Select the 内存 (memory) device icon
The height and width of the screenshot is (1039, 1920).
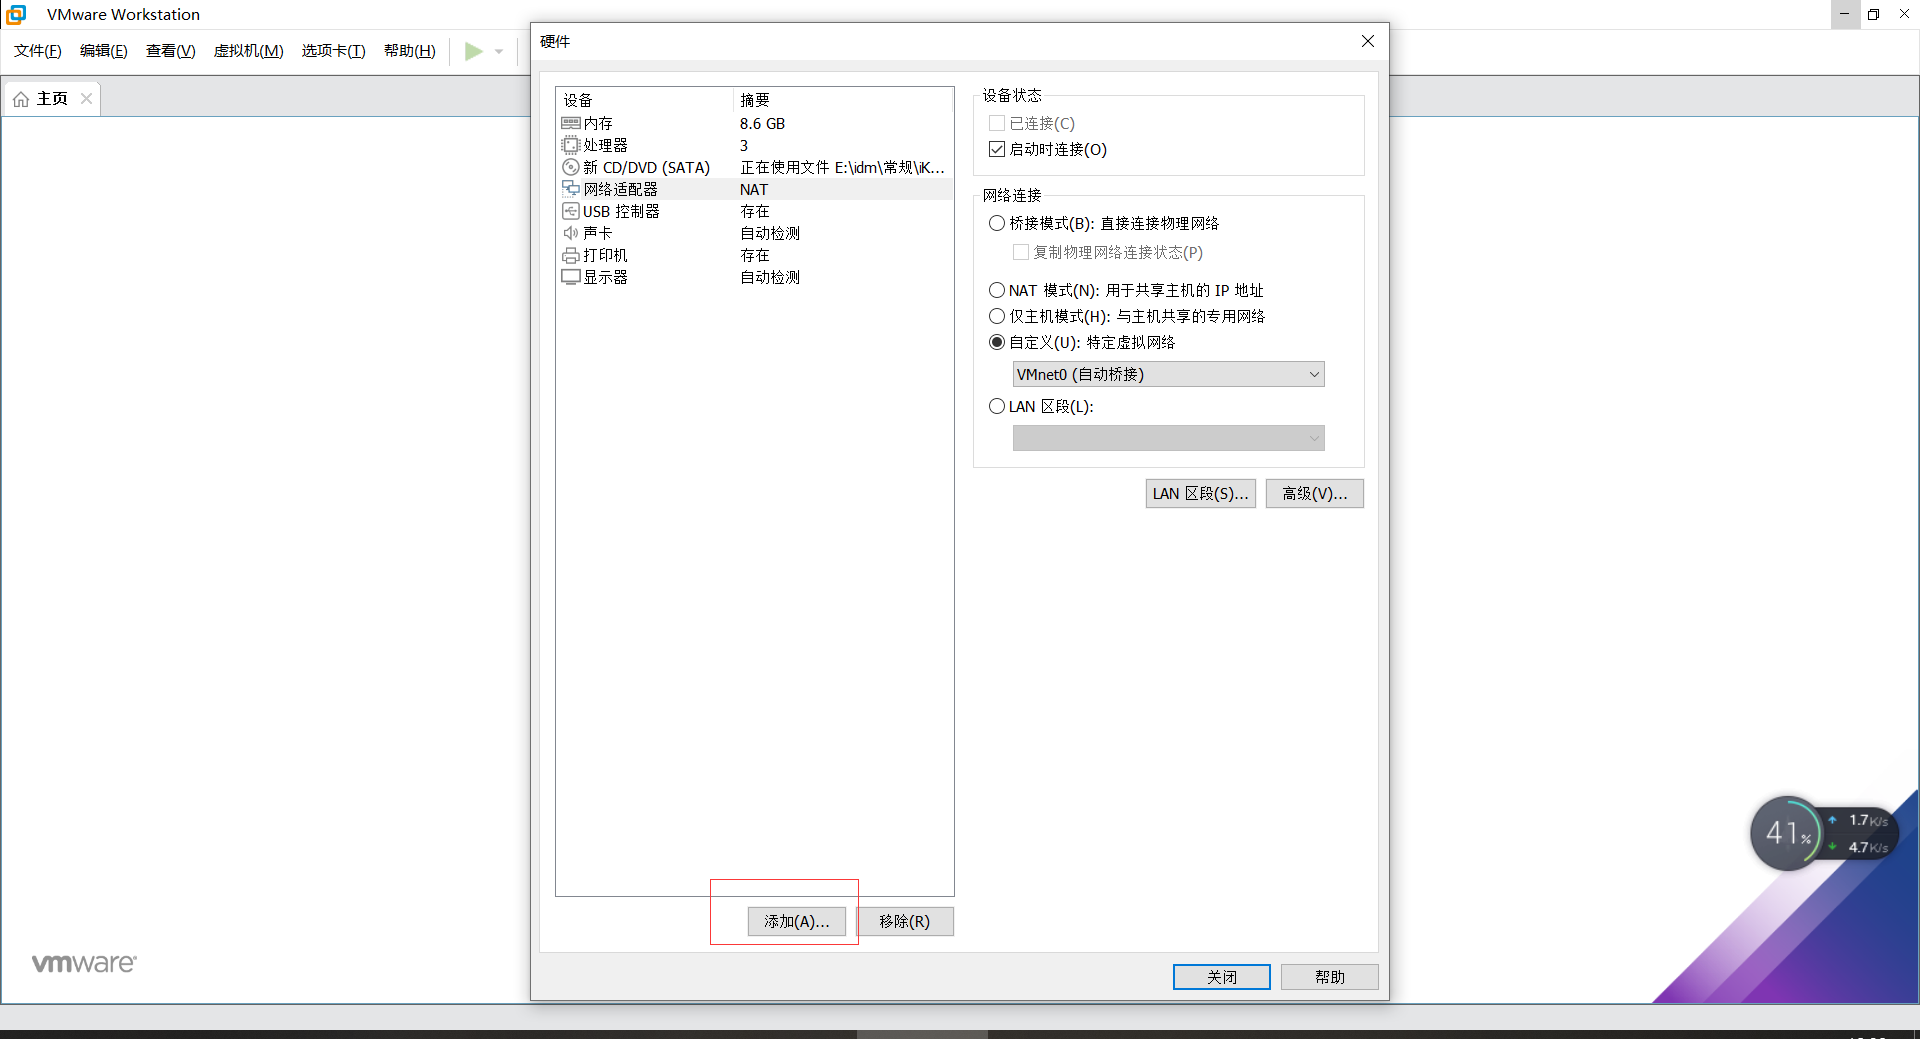click(571, 123)
